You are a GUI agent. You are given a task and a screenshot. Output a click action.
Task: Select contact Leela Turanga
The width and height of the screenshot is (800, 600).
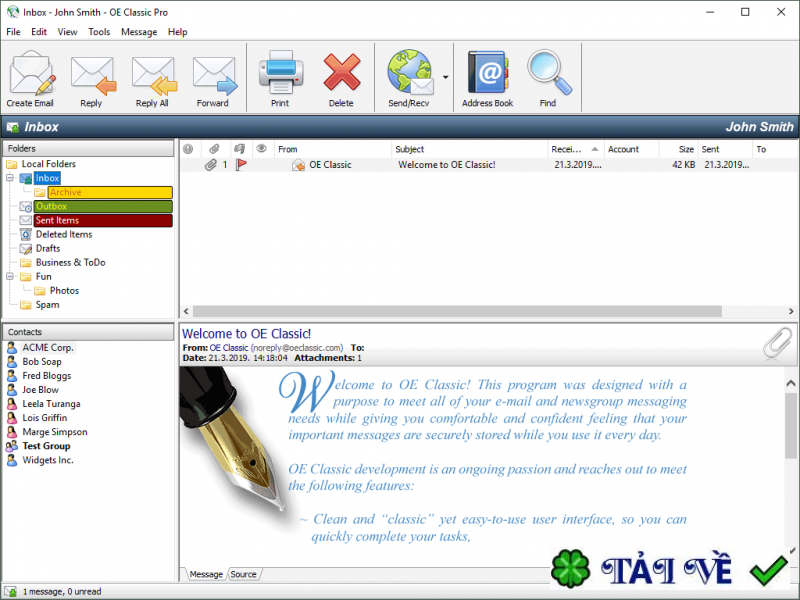tap(51, 404)
